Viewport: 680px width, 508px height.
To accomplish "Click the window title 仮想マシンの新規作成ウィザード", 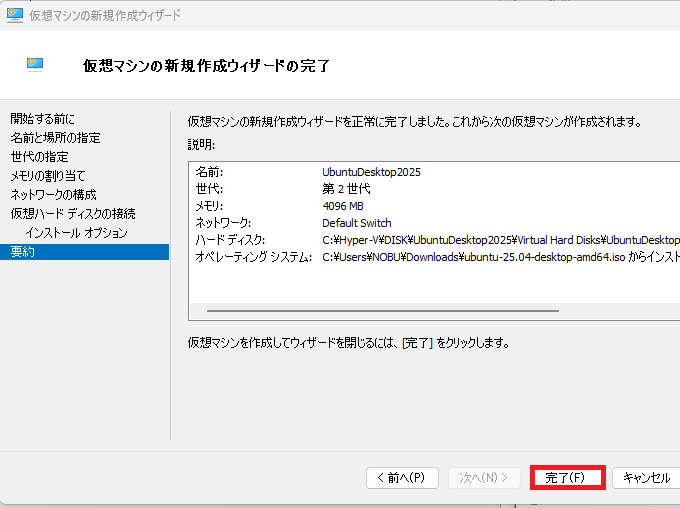I will click(x=105, y=16).
